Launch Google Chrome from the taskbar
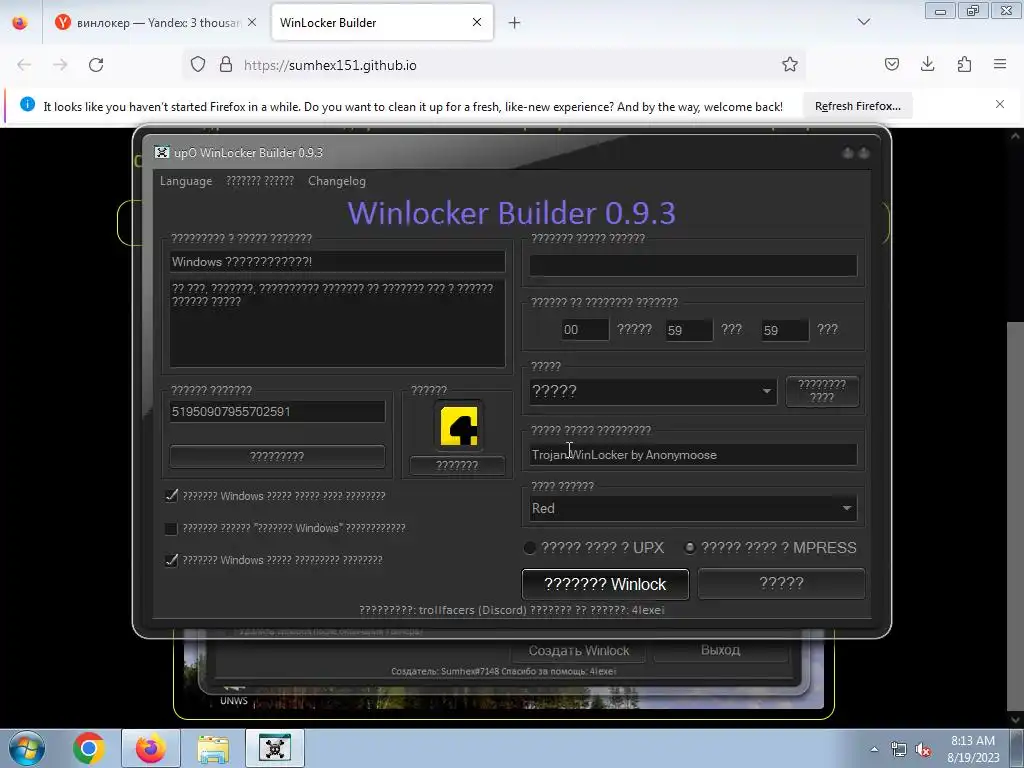Viewport: 1024px width, 768px height. 89,748
